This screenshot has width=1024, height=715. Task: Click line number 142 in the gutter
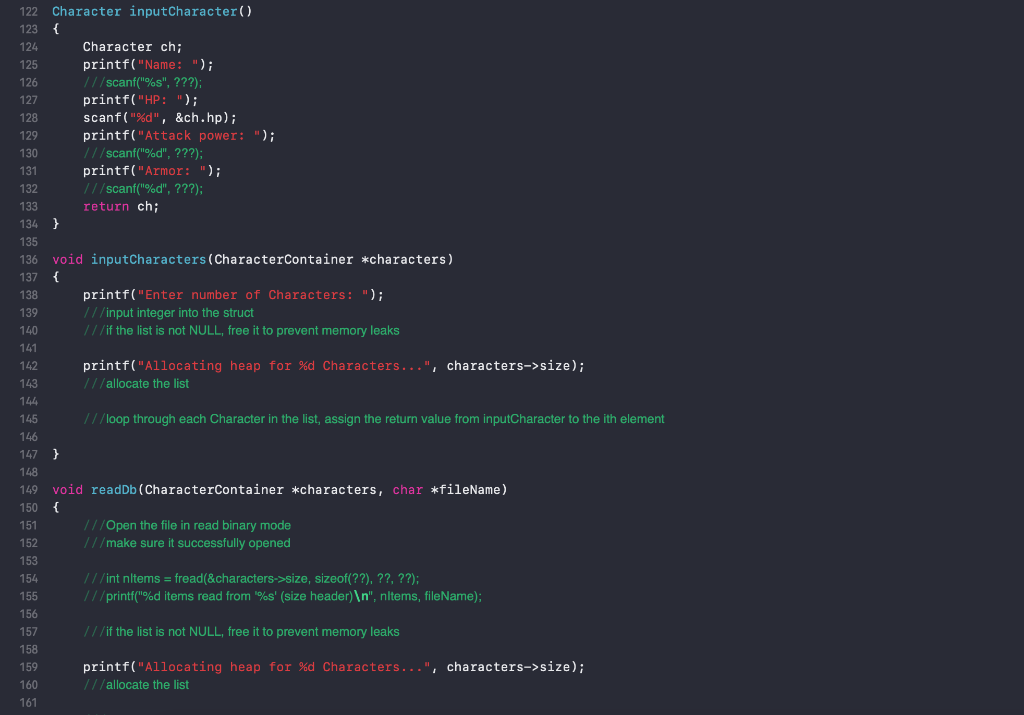click(x=29, y=365)
